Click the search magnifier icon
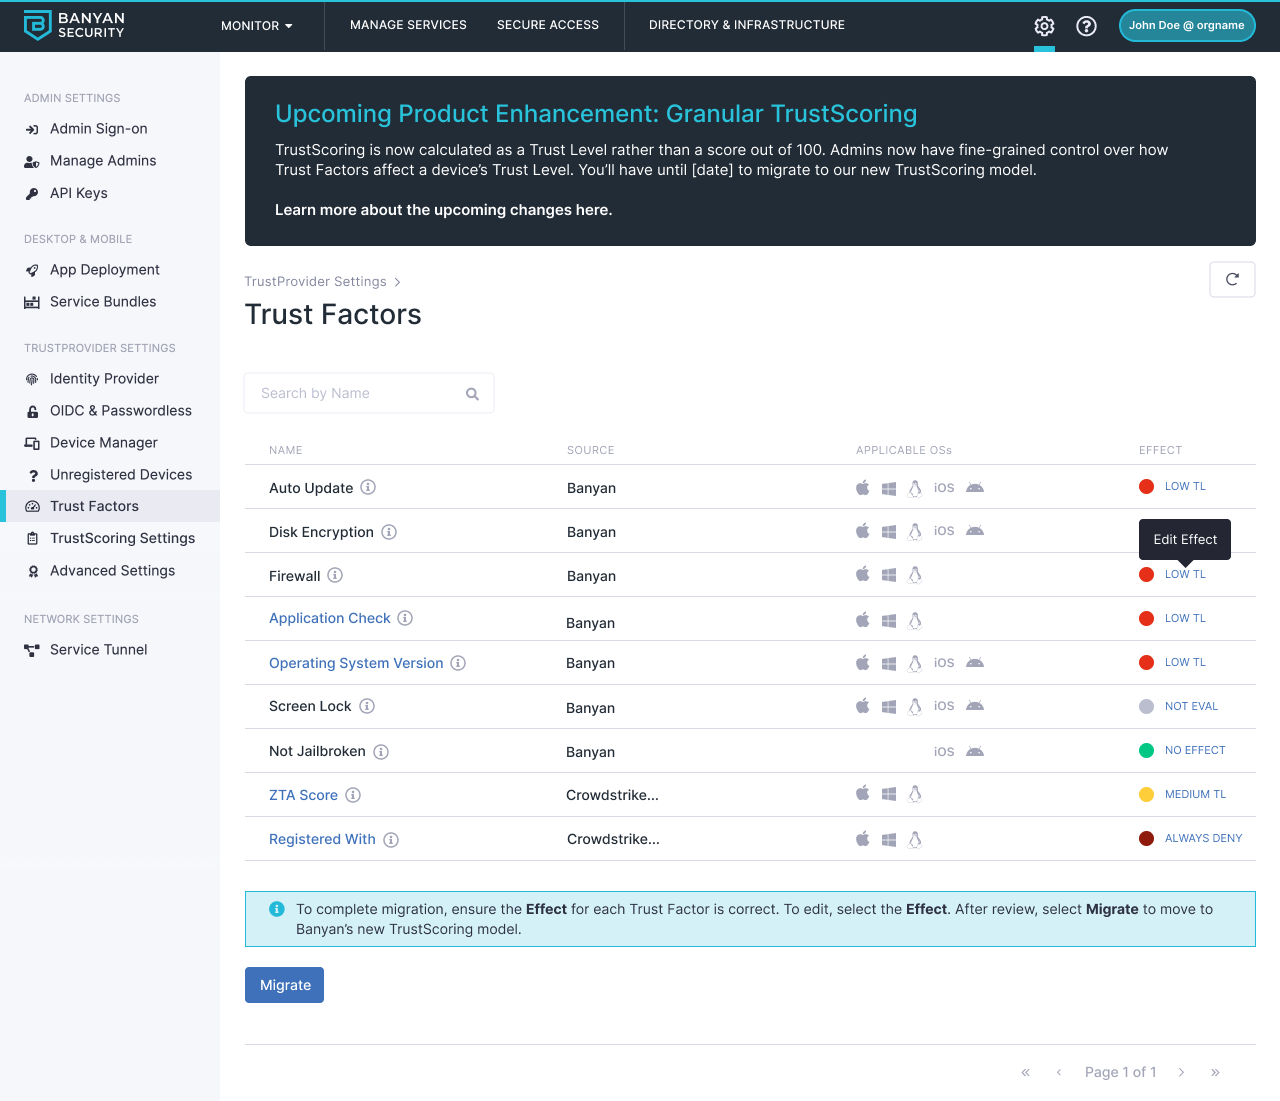The image size is (1280, 1101). click(472, 394)
